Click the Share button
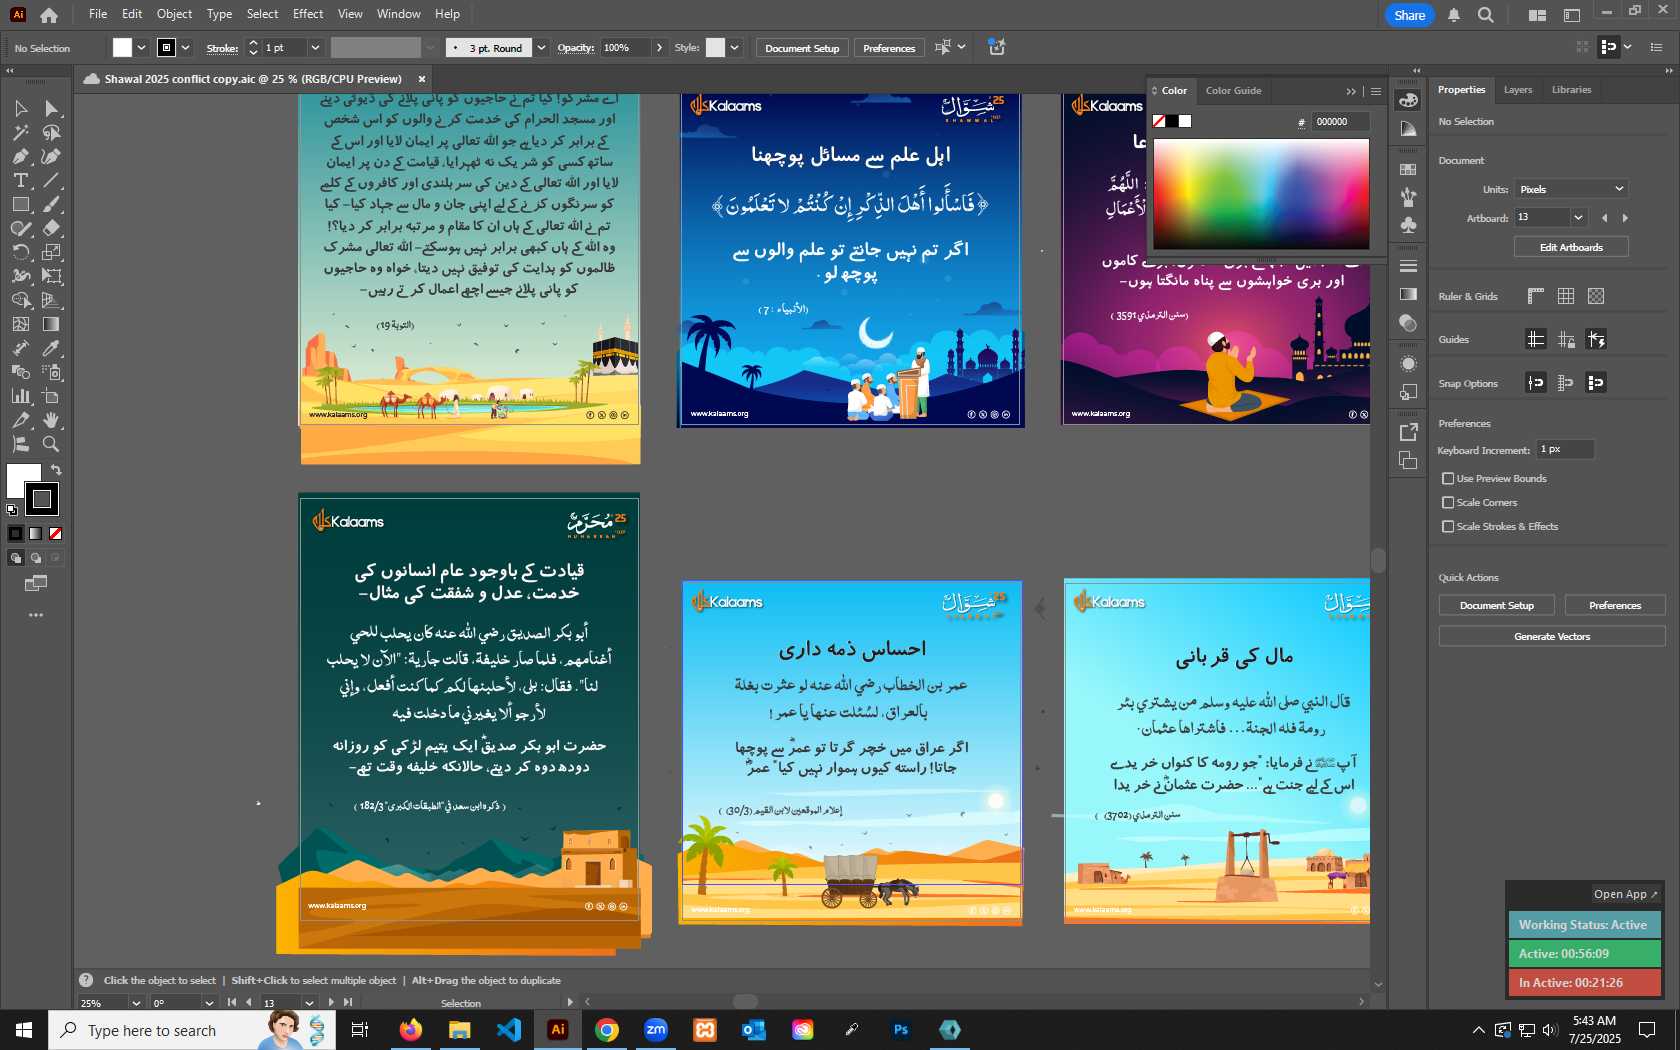 click(1409, 15)
